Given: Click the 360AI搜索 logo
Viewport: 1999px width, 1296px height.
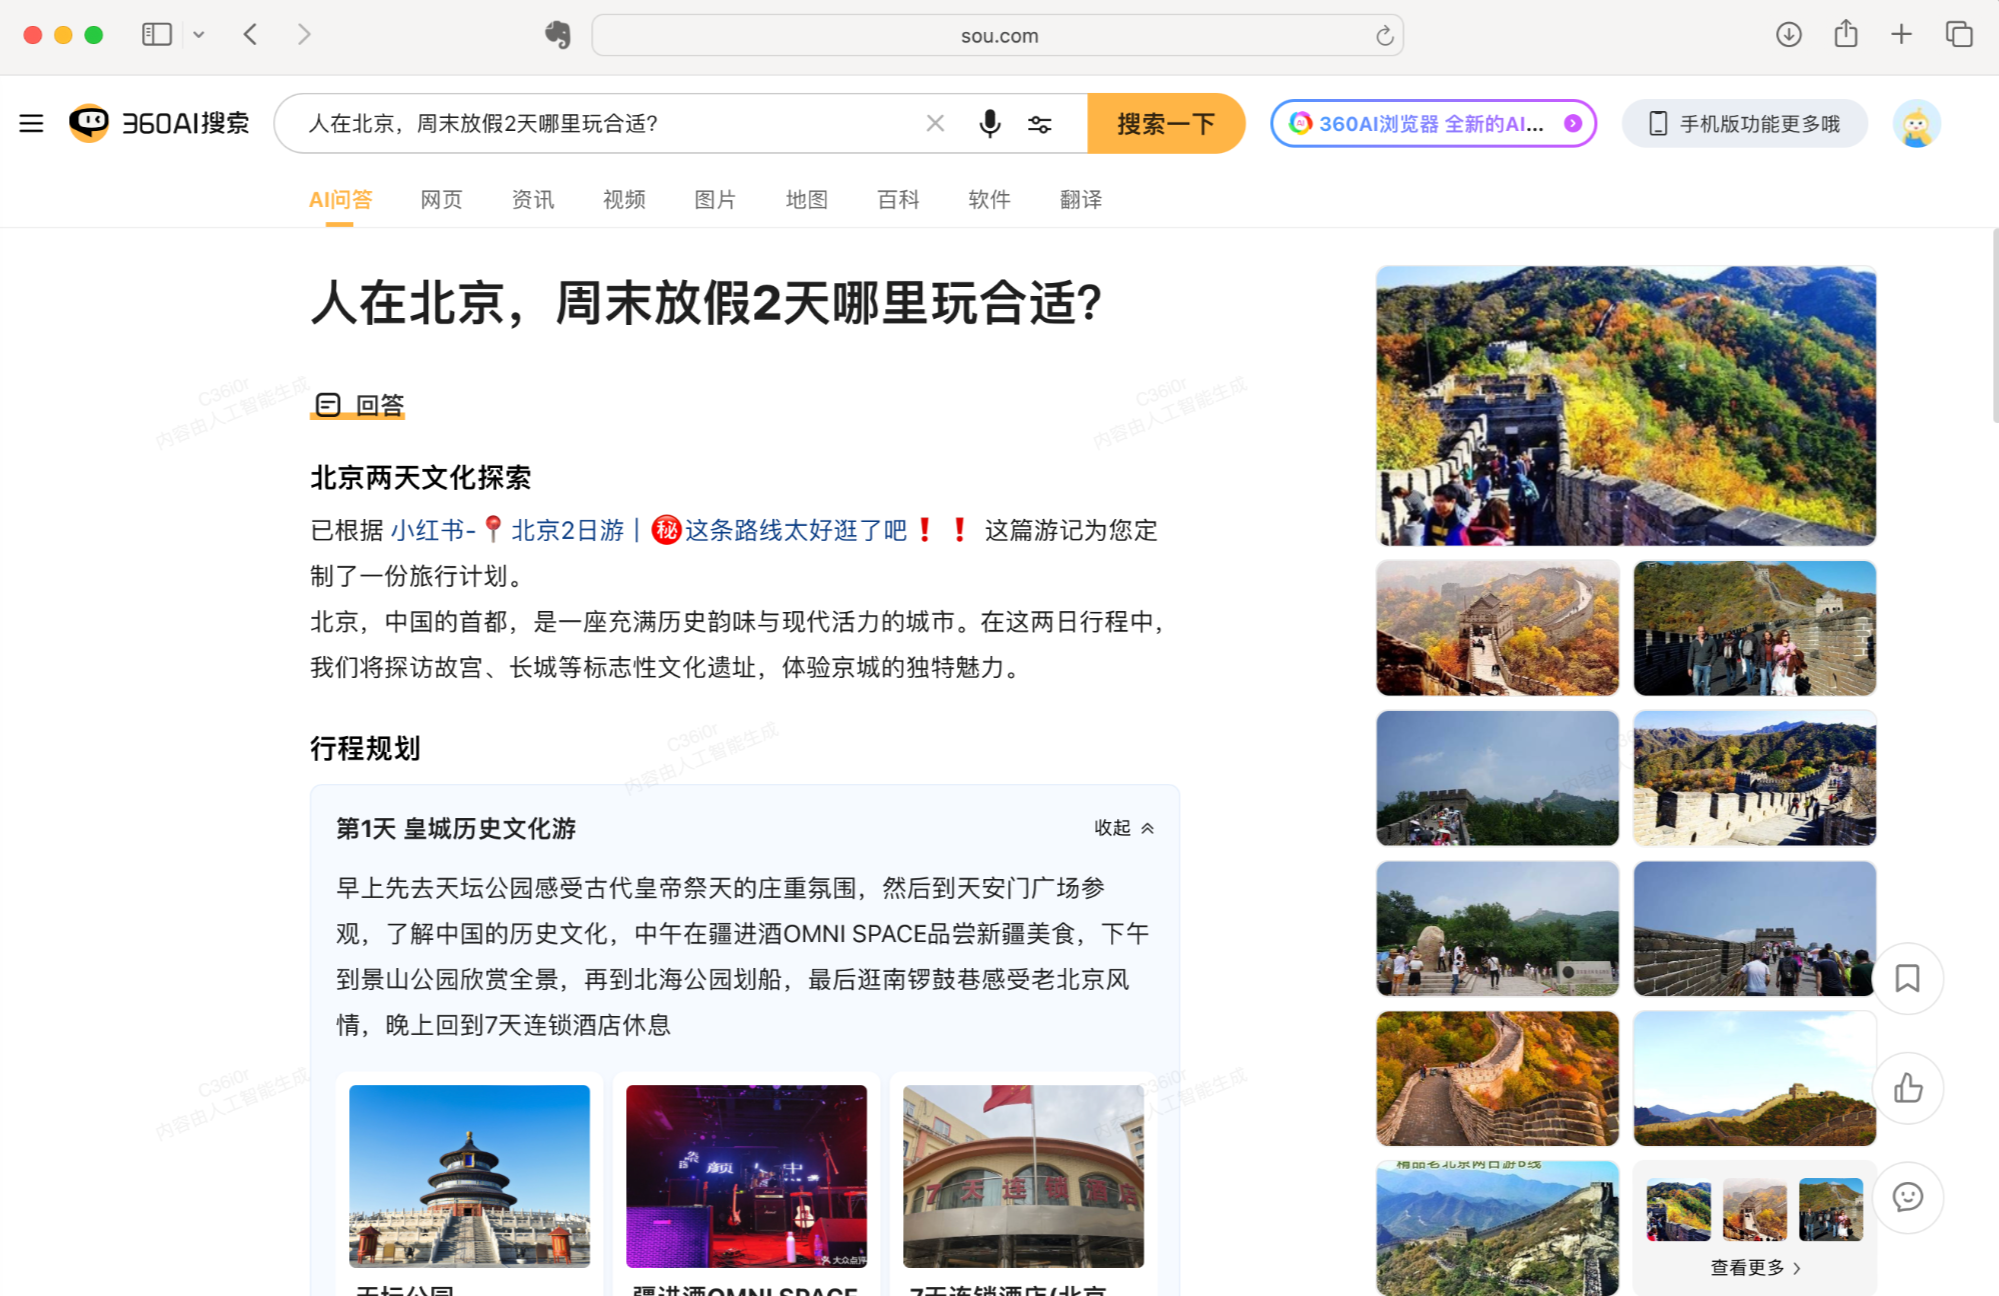Looking at the screenshot, I should tap(159, 123).
